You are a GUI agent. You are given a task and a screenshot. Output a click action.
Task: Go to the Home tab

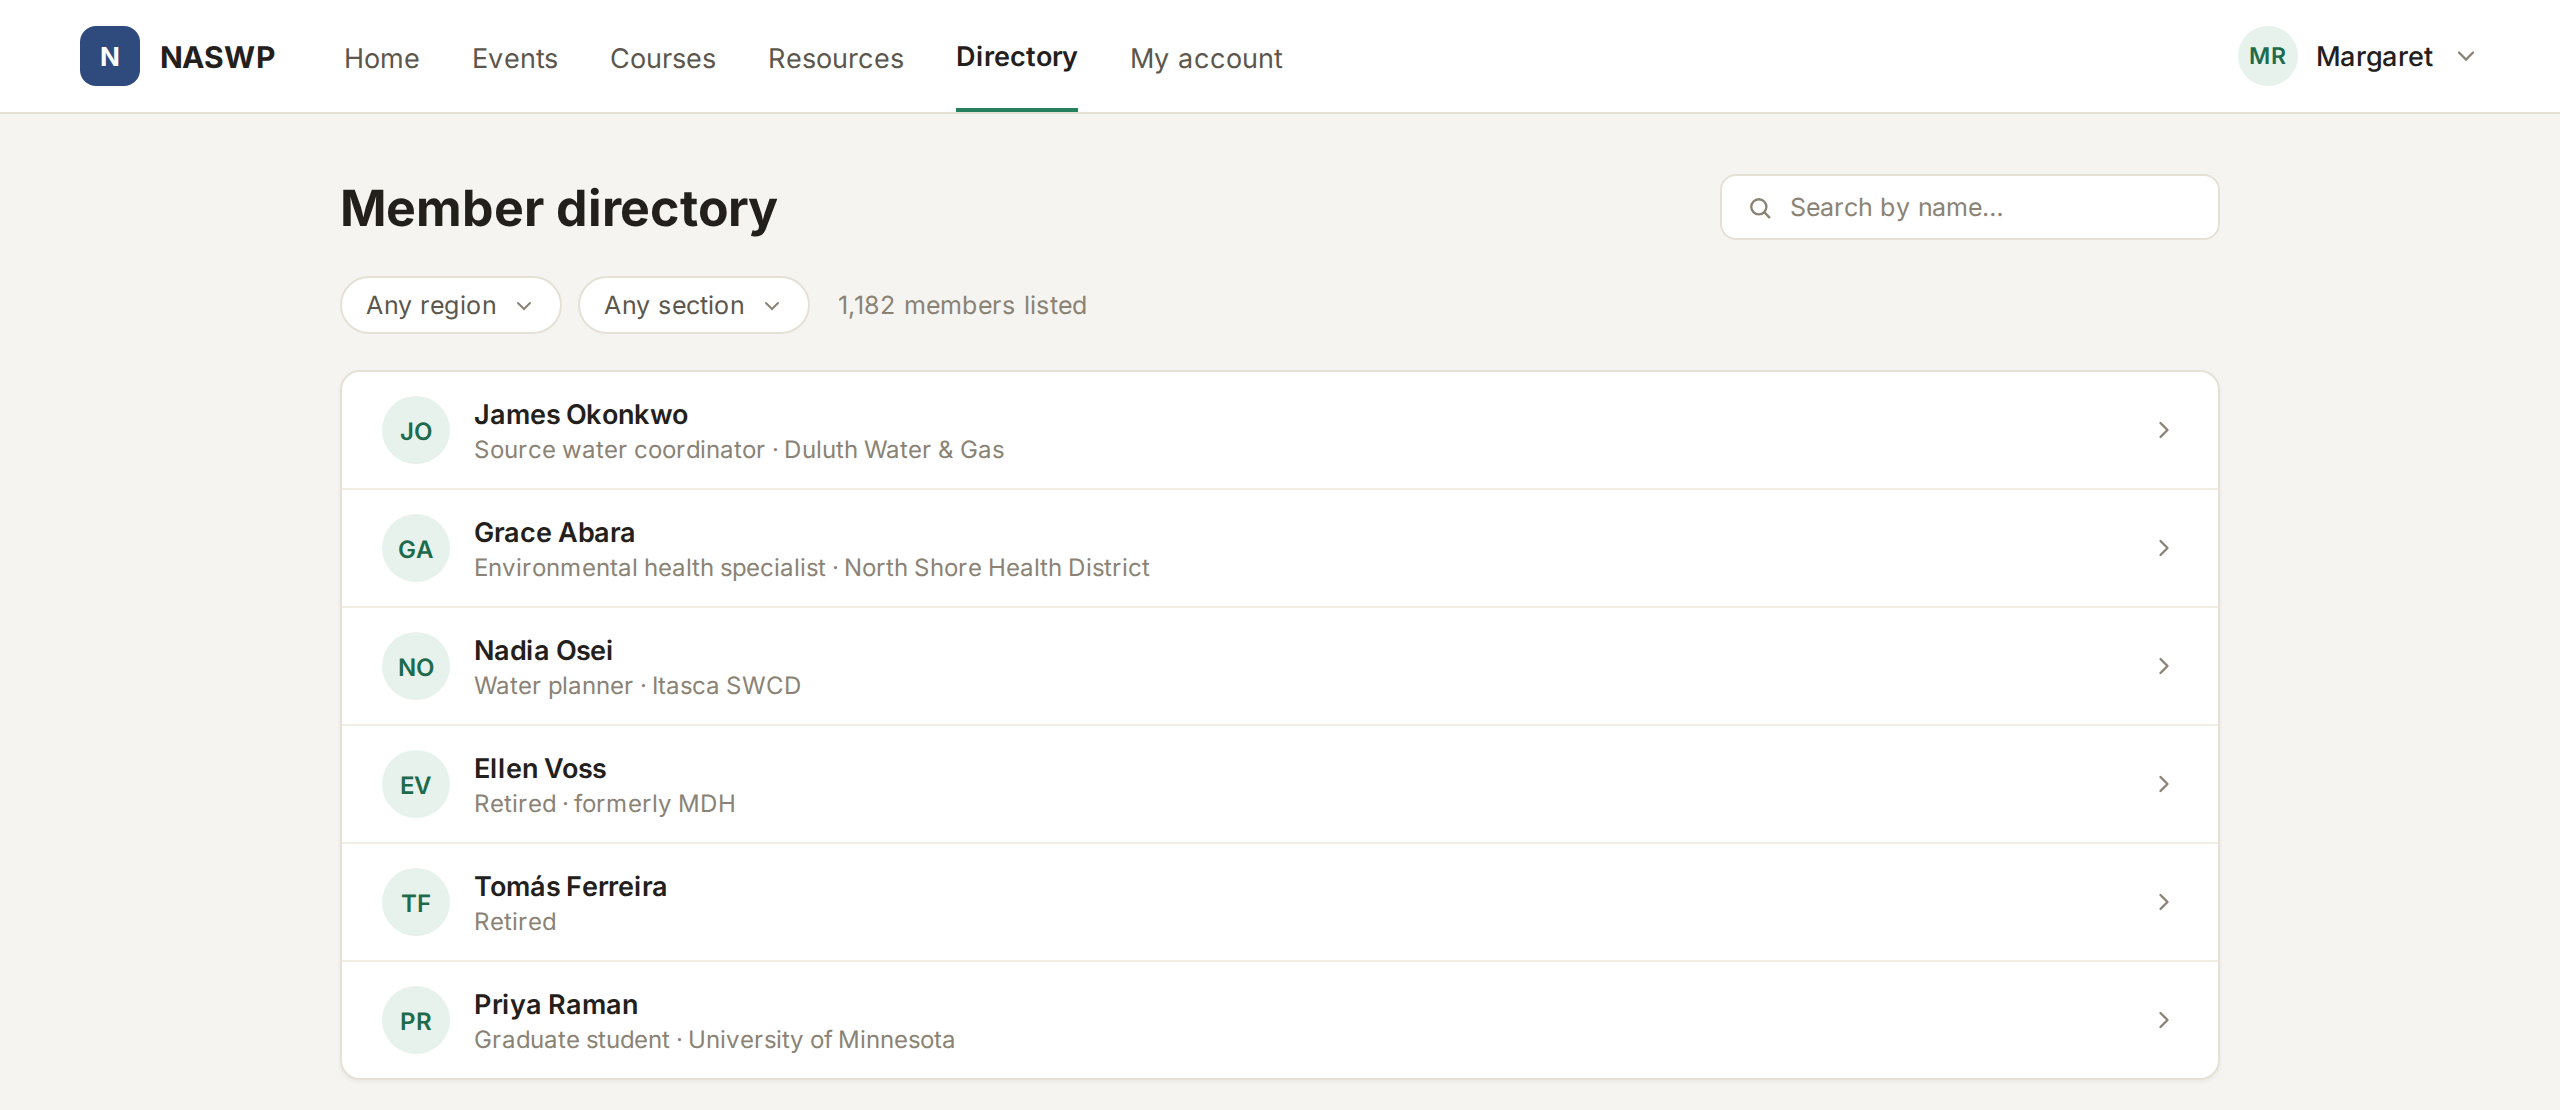click(382, 58)
